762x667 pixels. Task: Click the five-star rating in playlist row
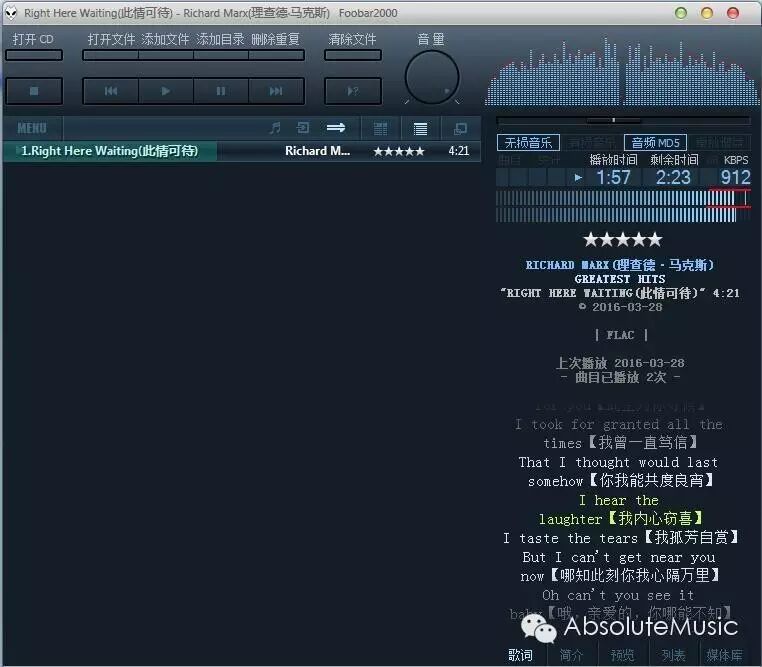[x=399, y=152]
